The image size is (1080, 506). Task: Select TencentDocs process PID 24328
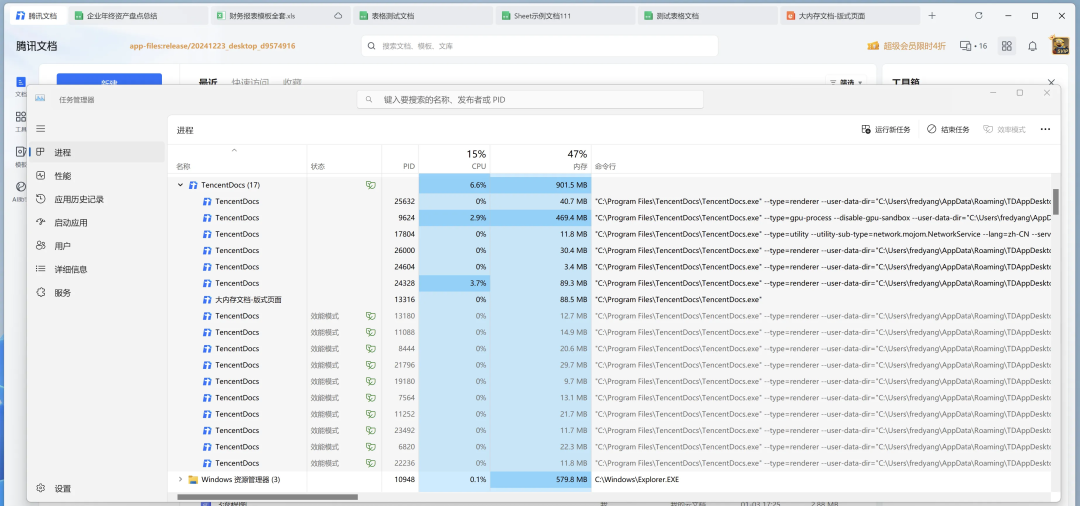point(610,283)
